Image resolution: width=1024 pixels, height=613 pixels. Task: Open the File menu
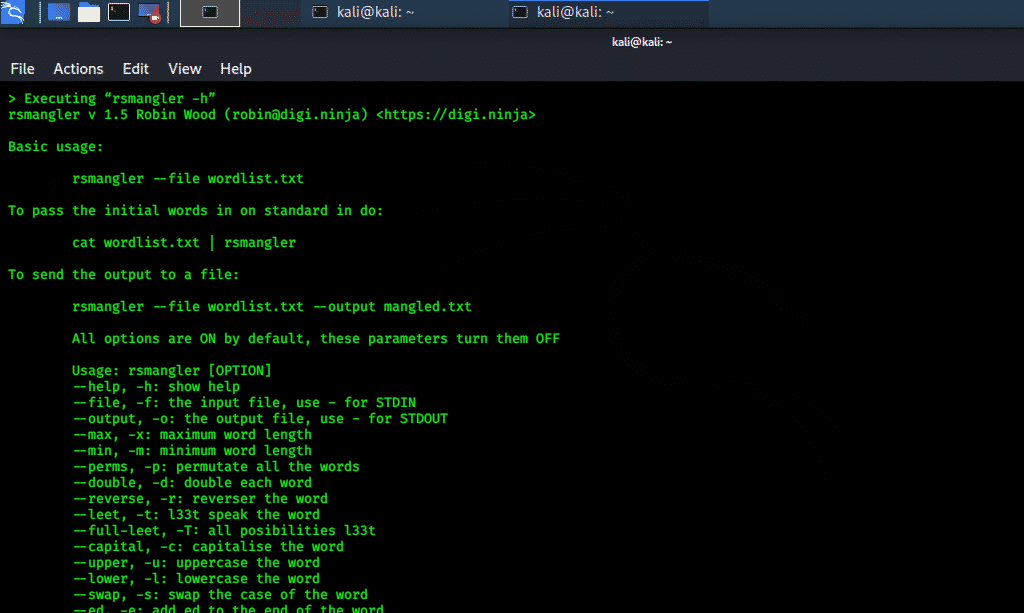(22, 69)
